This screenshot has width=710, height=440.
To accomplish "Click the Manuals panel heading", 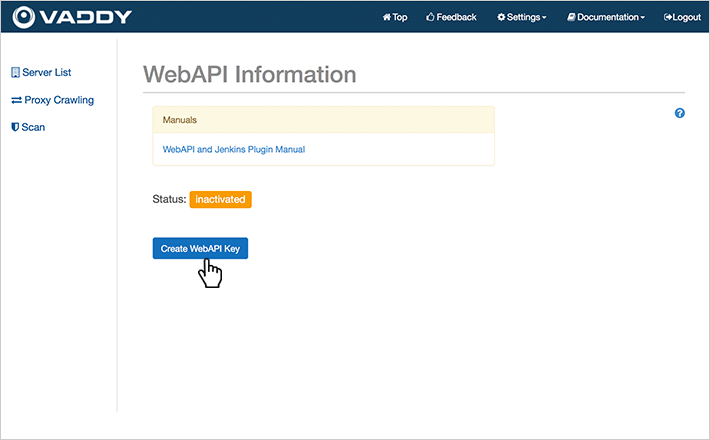I will (323, 120).
